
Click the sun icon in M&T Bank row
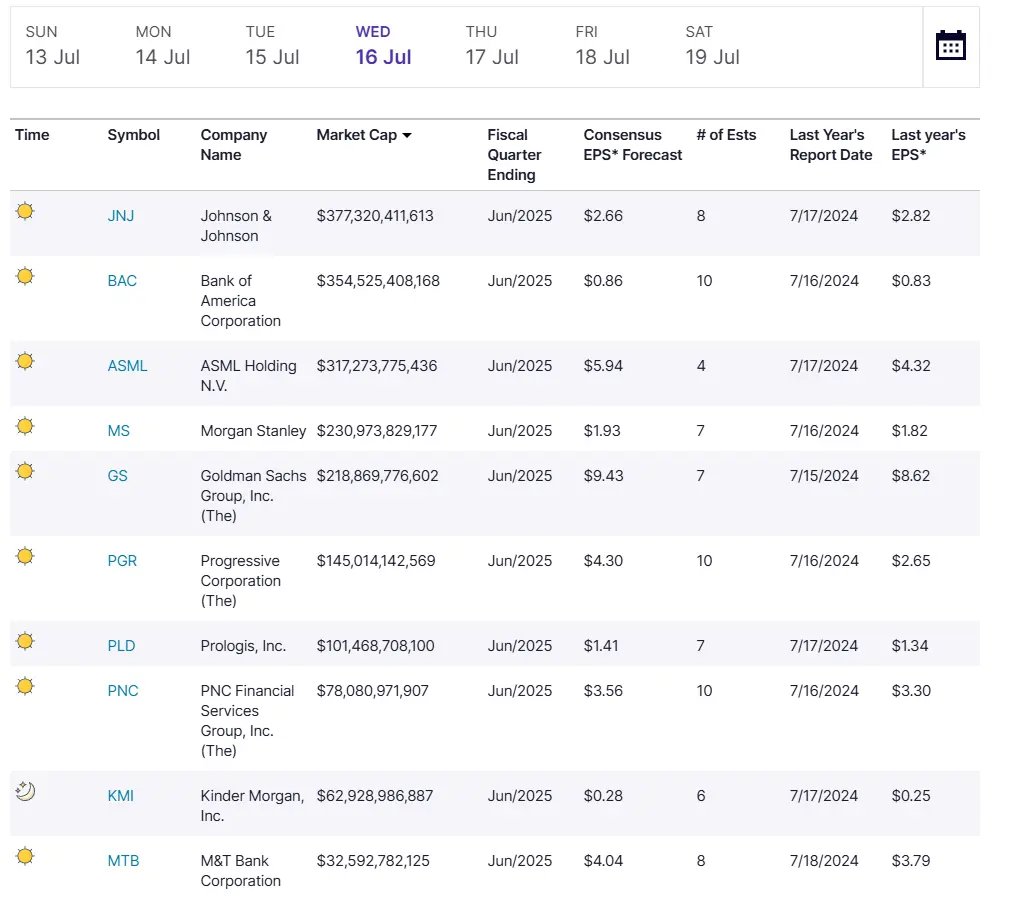(x=25, y=856)
